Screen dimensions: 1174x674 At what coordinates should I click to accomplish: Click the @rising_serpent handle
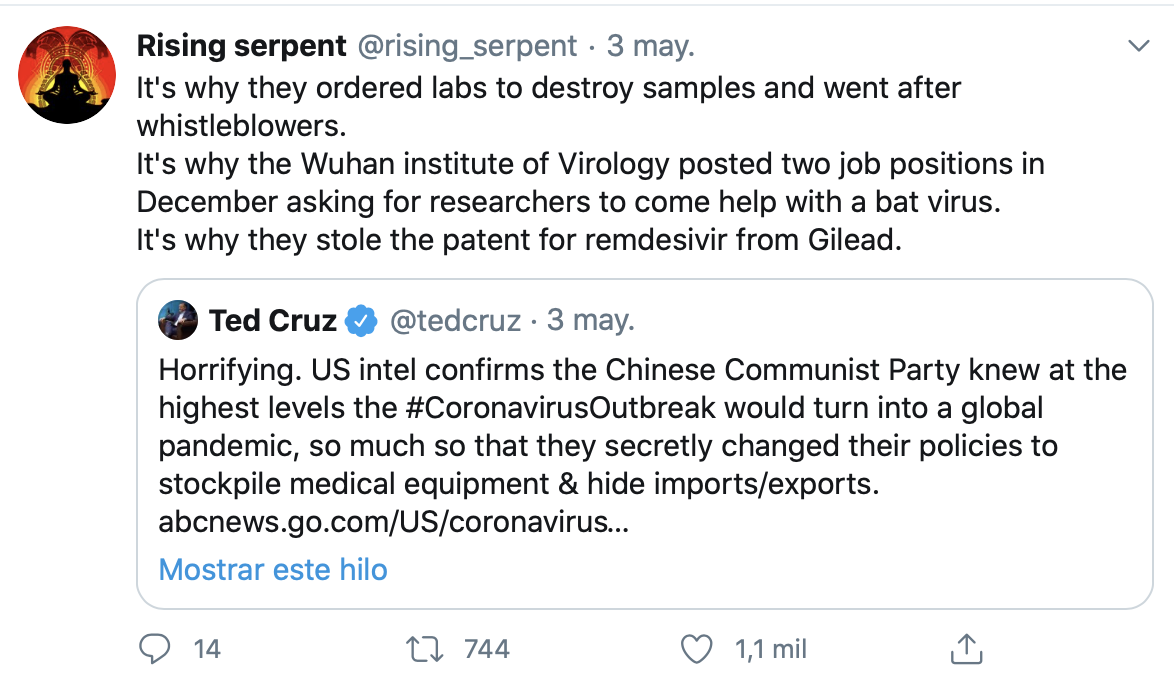coord(467,45)
